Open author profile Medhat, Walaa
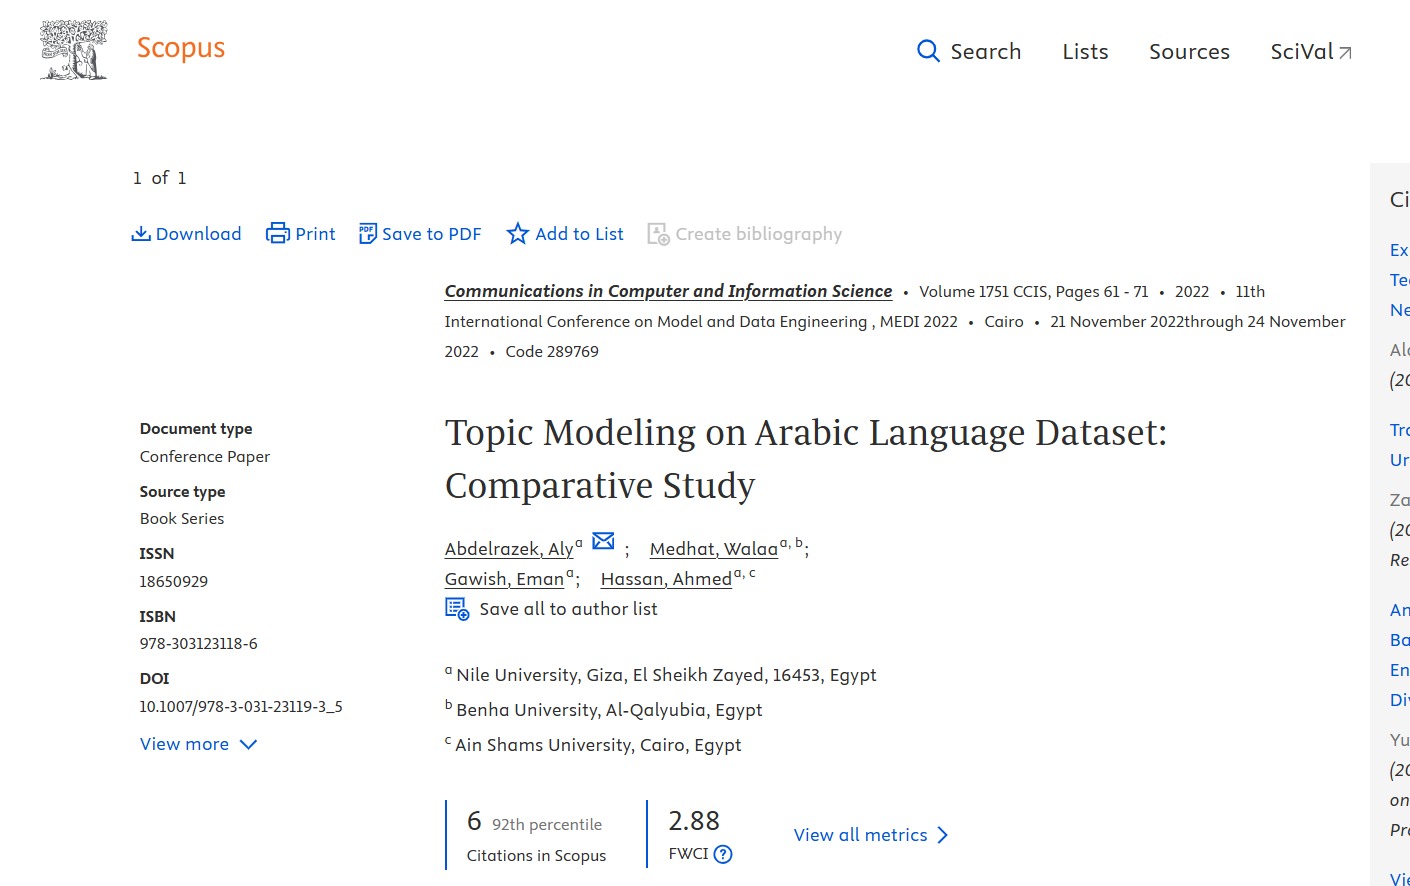 pyautogui.click(x=713, y=549)
